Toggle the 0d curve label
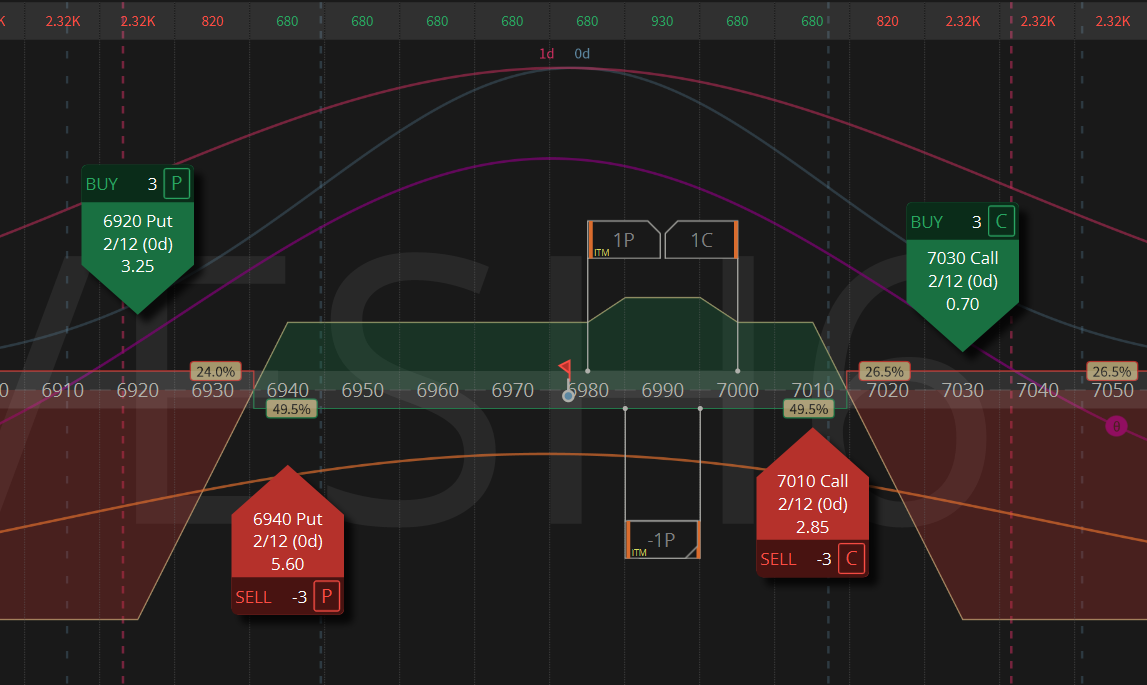The image size is (1147, 685). click(582, 54)
